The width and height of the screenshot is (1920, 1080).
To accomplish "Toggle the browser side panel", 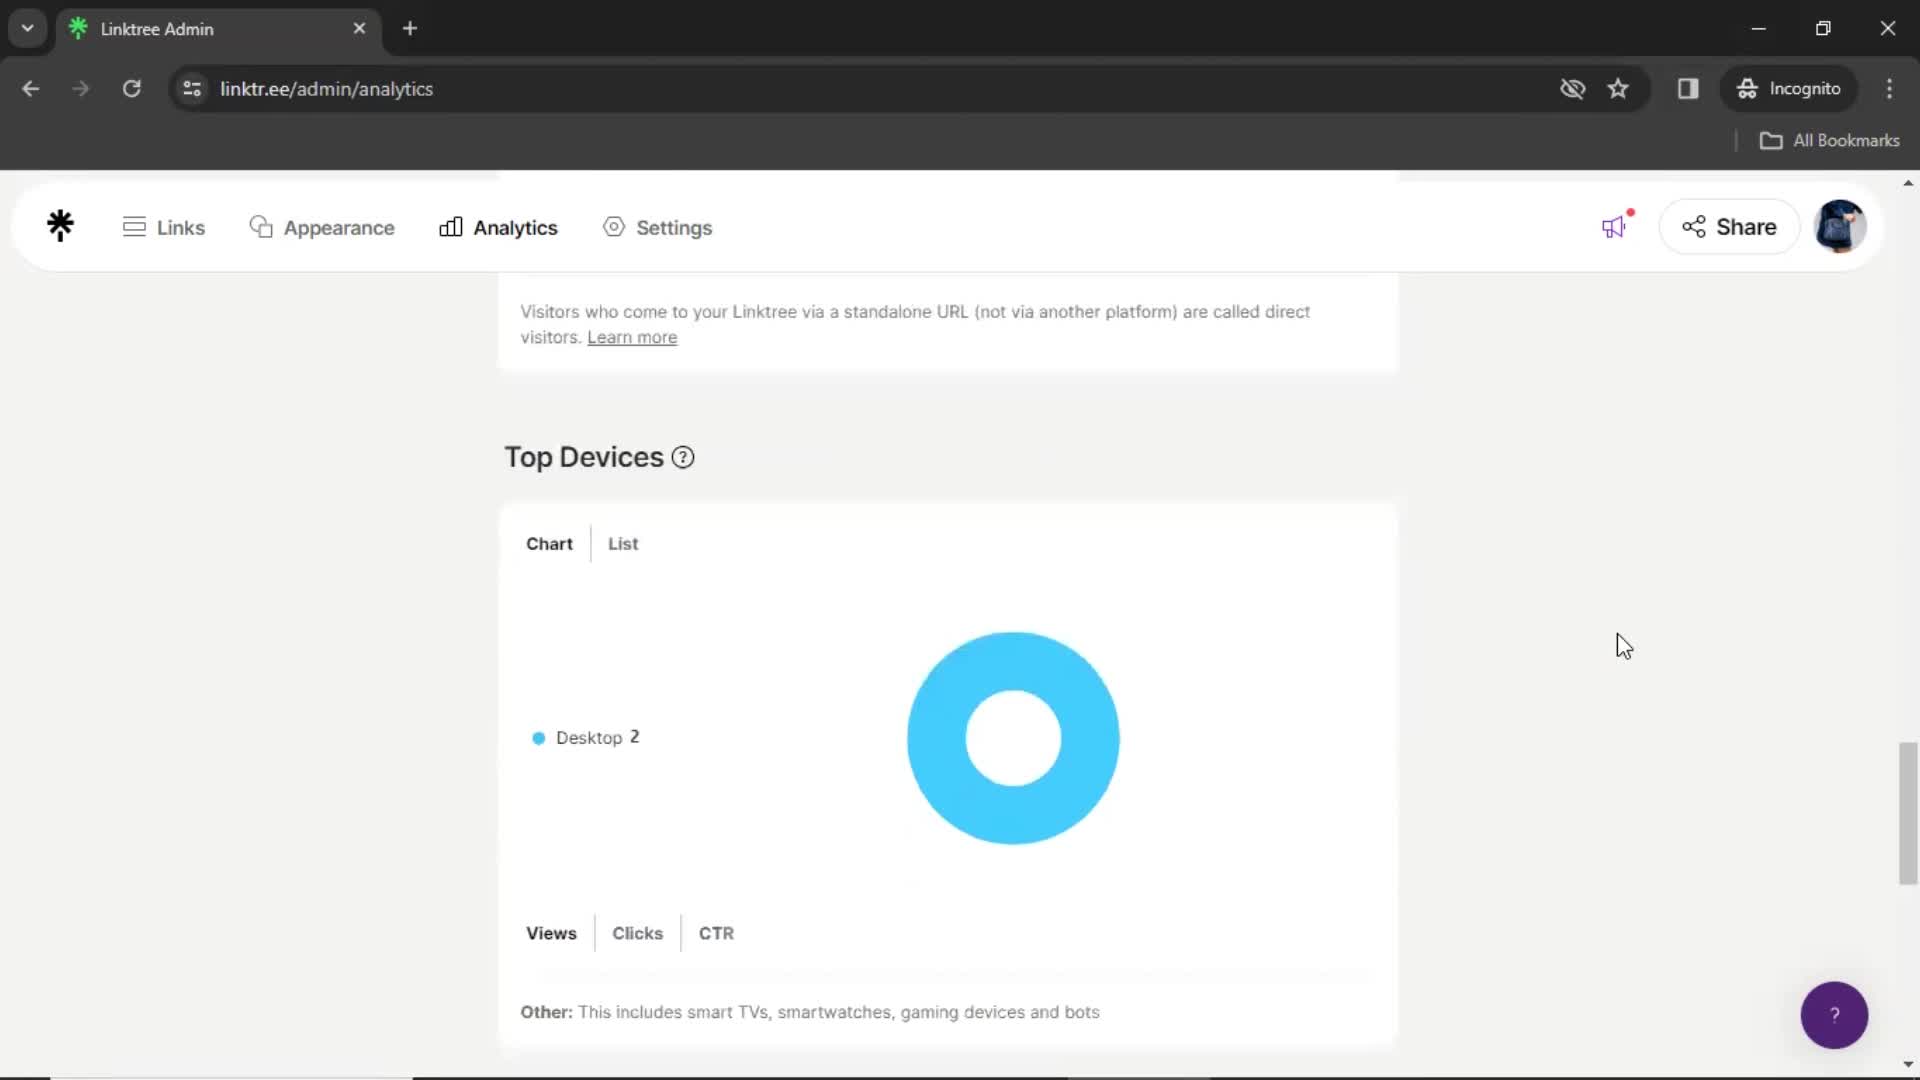I will click(x=1688, y=89).
